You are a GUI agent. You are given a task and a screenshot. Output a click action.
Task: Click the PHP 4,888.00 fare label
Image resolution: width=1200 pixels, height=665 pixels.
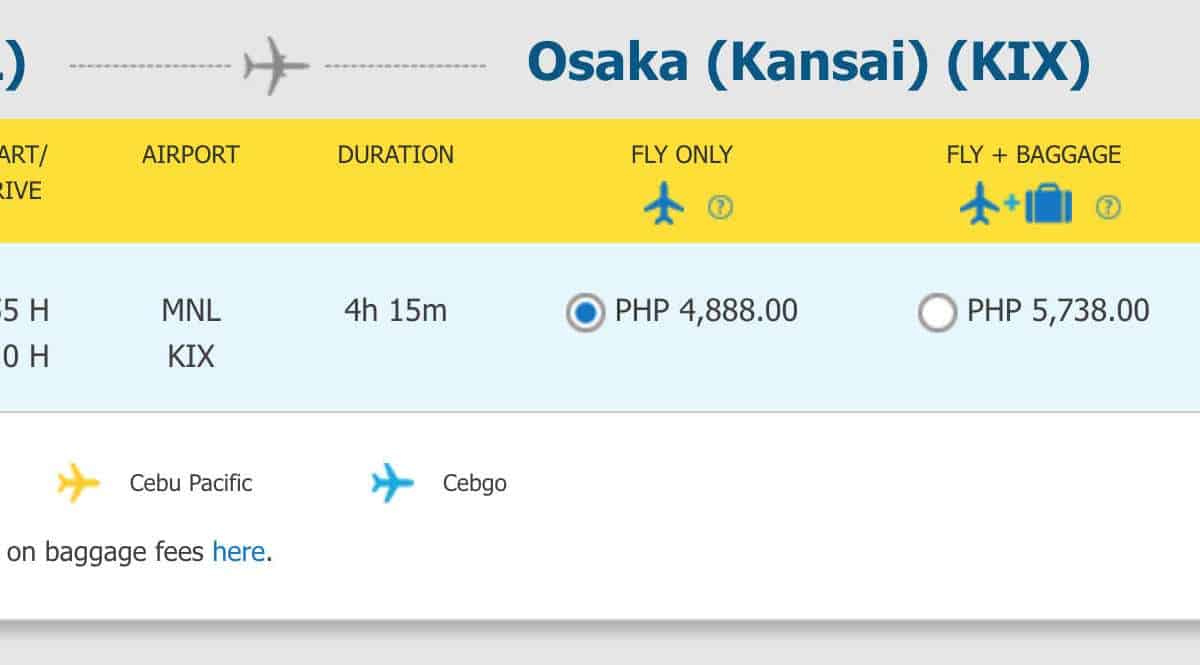pos(706,311)
